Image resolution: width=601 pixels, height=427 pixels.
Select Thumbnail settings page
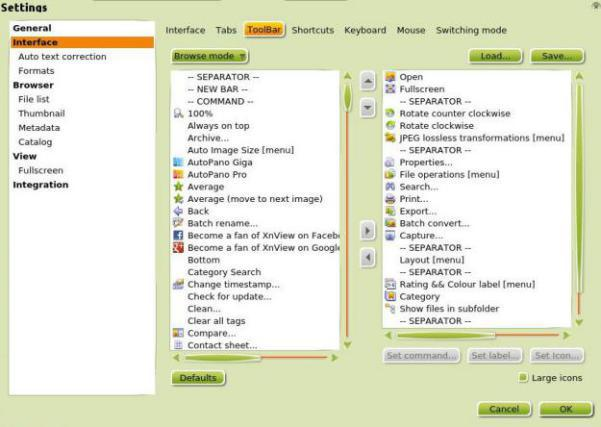click(42, 113)
